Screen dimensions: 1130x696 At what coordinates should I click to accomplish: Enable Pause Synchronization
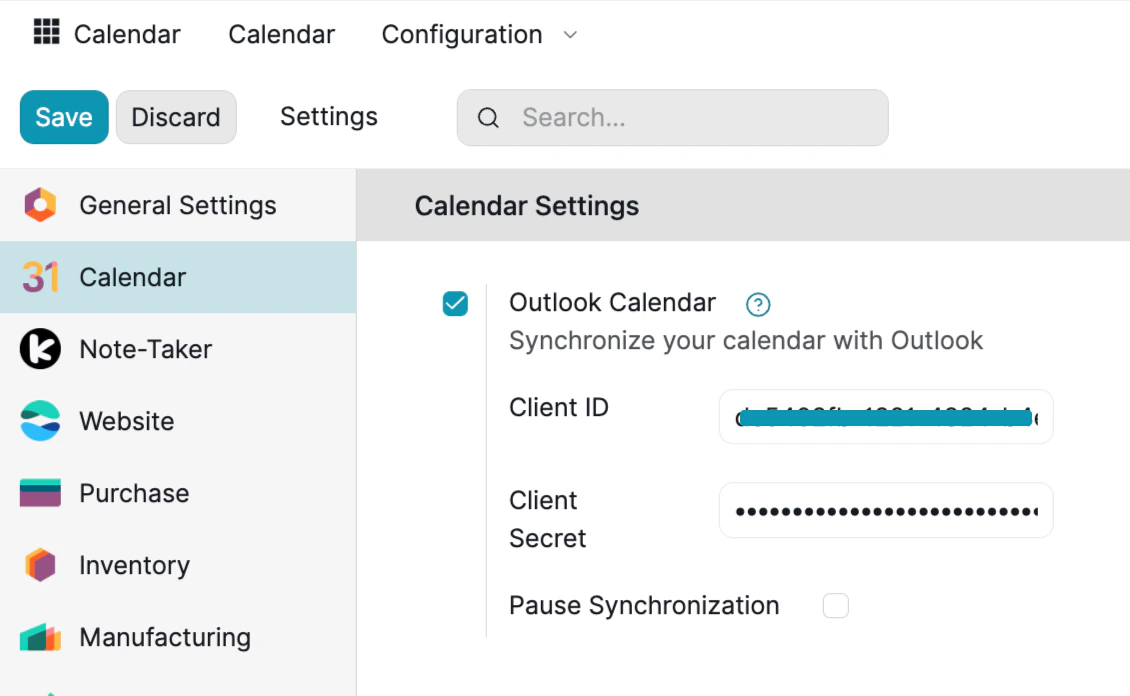[836, 605]
